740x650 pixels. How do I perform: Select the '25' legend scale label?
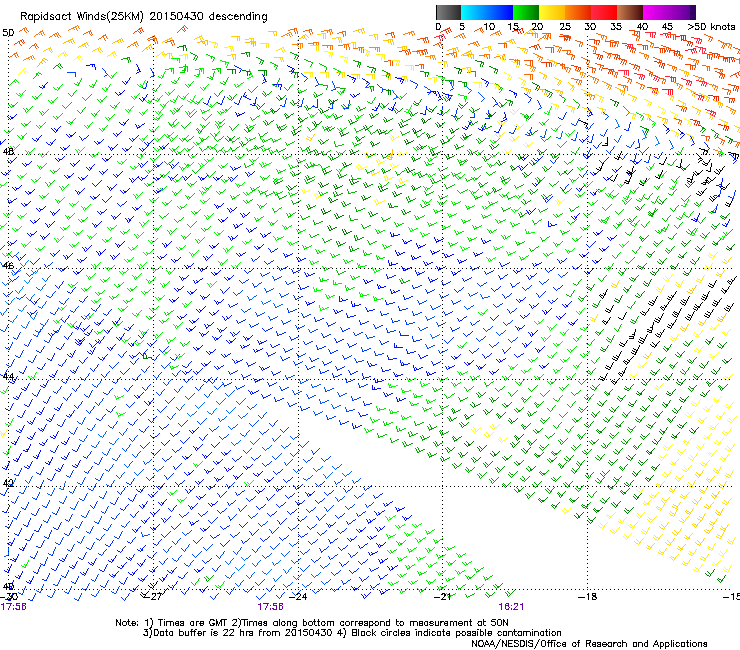pos(565,27)
